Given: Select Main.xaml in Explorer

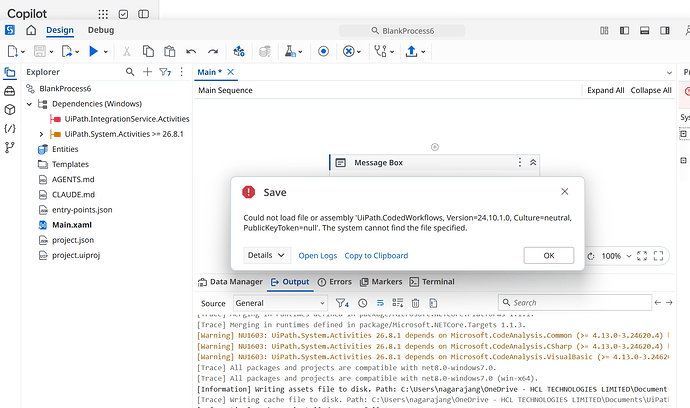Looking at the screenshot, I should 72,225.
